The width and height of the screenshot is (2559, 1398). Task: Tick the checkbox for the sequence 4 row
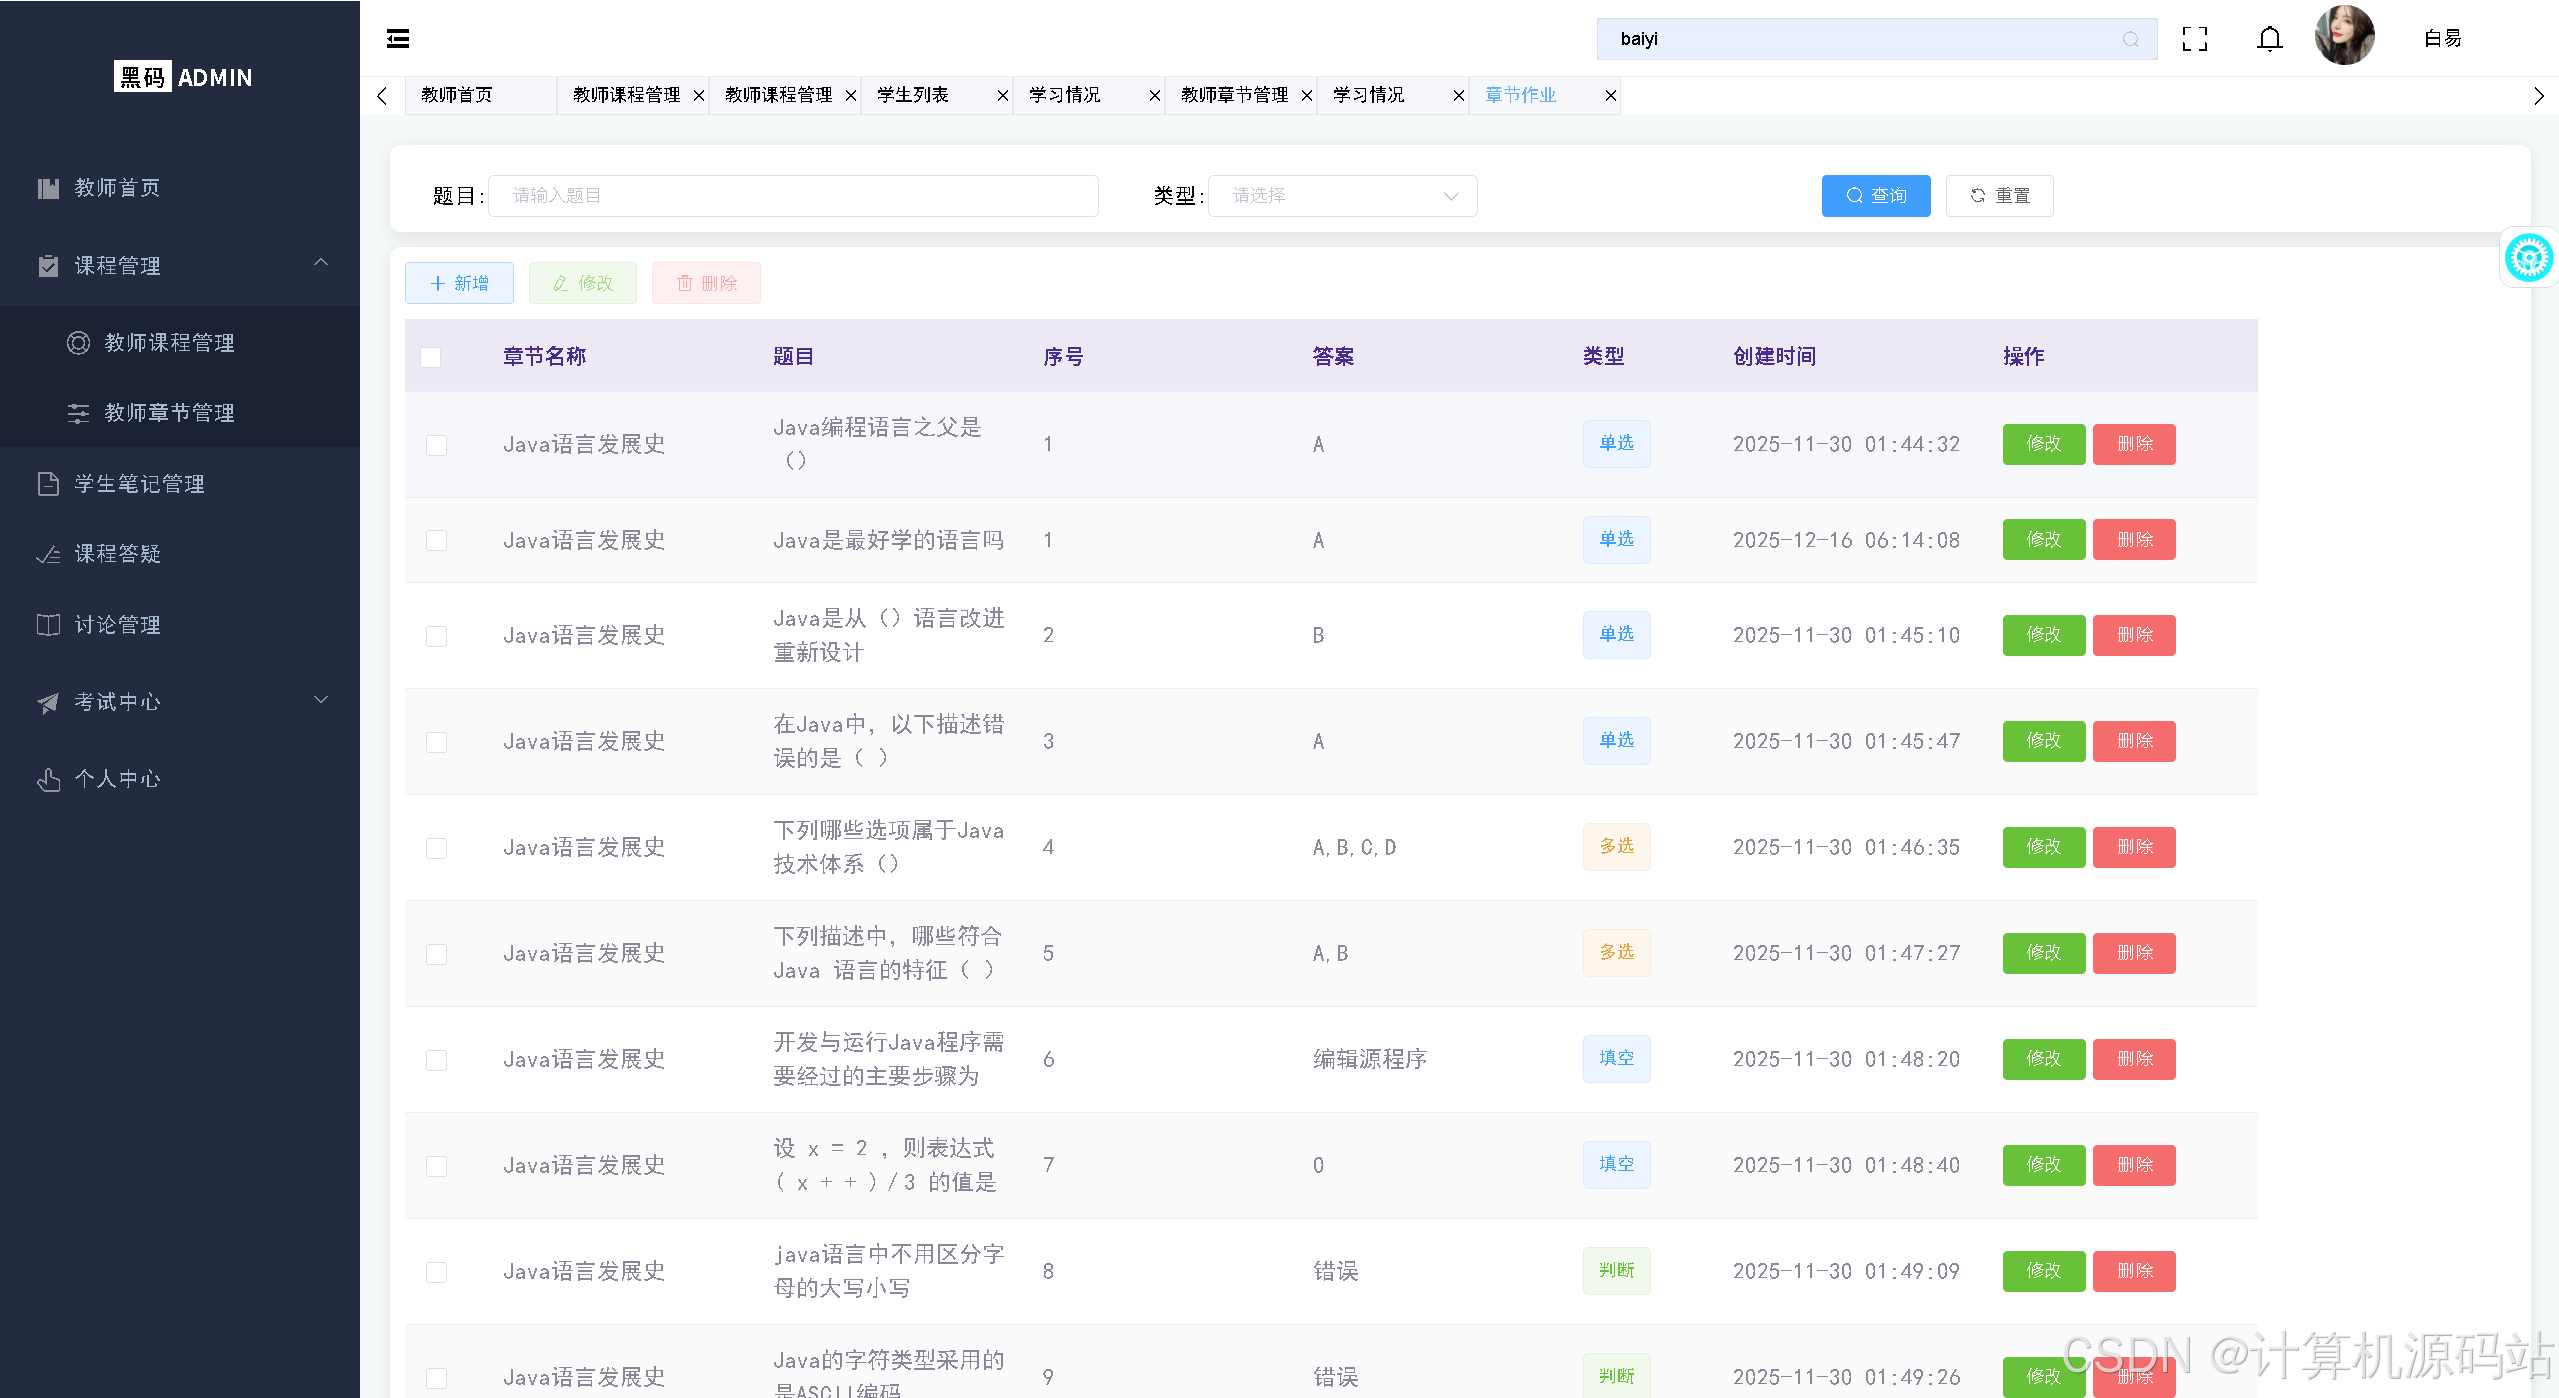[x=436, y=848]
